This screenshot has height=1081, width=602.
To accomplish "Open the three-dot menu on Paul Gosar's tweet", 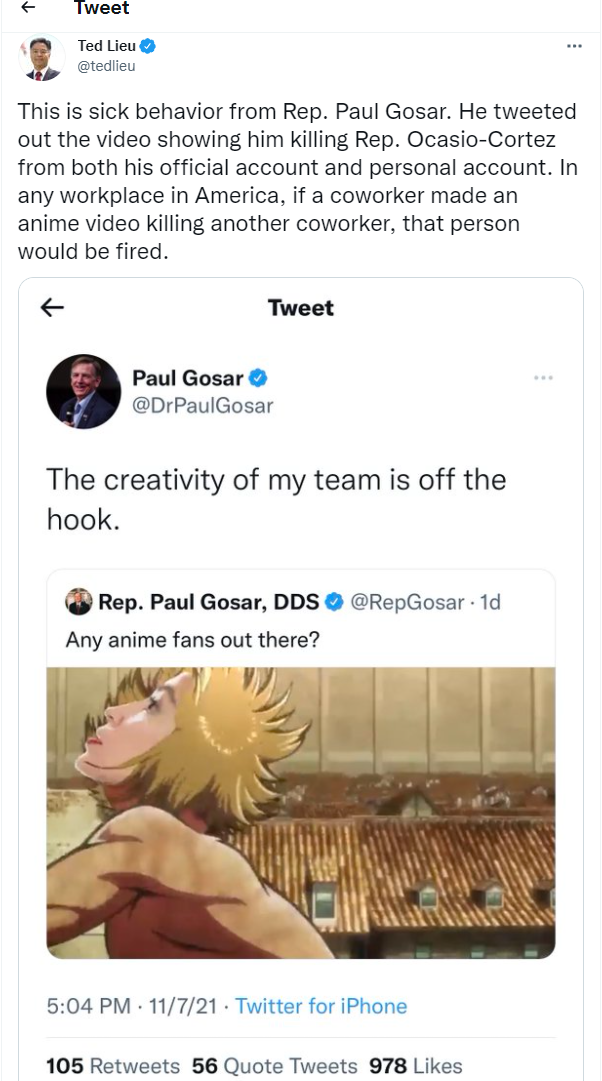I will pos(543,378).
